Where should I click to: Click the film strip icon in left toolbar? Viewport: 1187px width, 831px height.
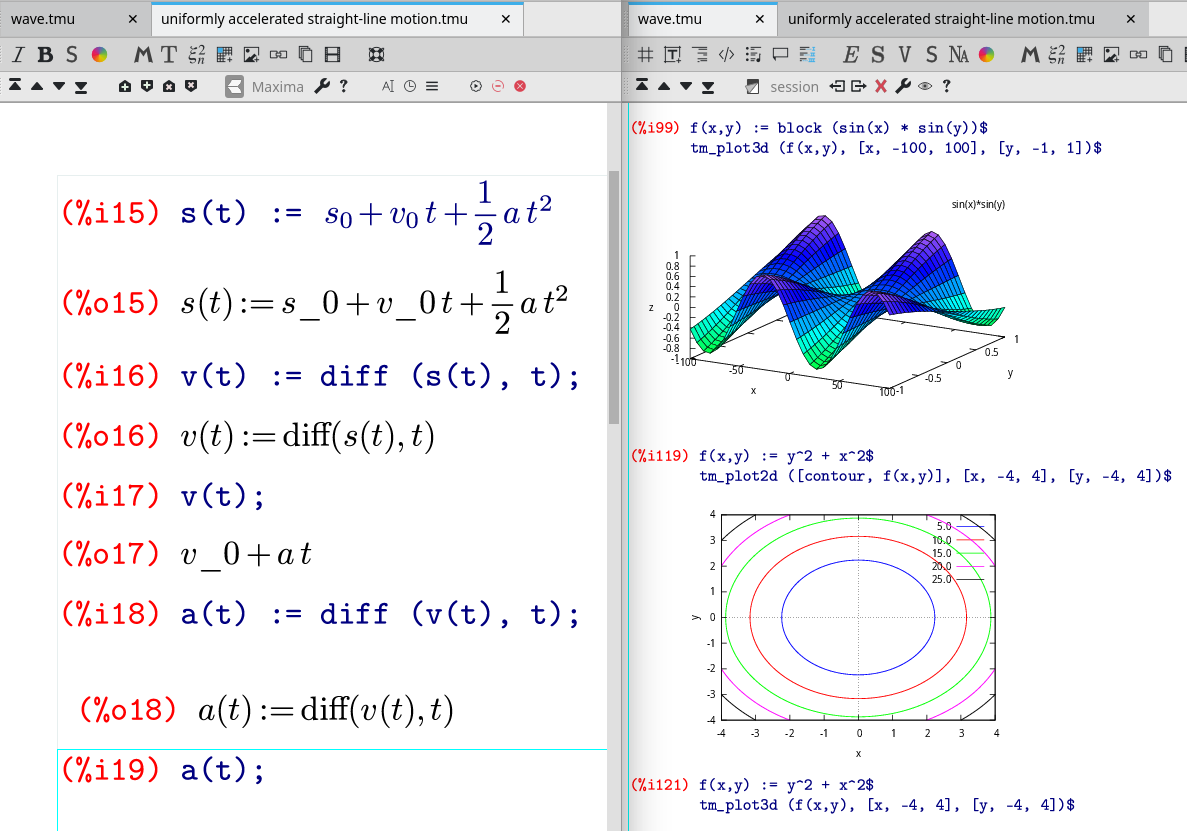[332, 54]
